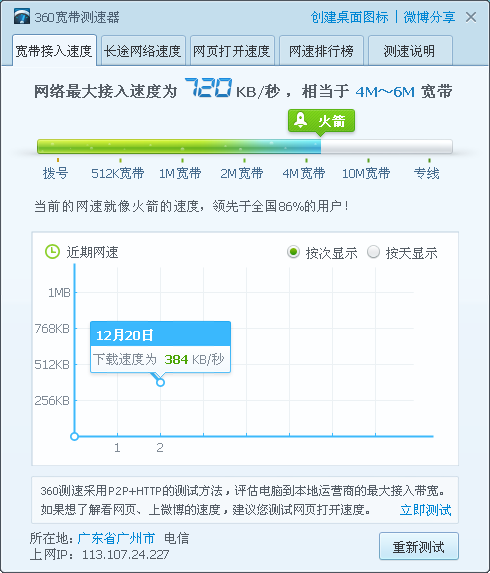Click the 立即测试 link
This screenshot has width=490, height=573.
(426, 510)
